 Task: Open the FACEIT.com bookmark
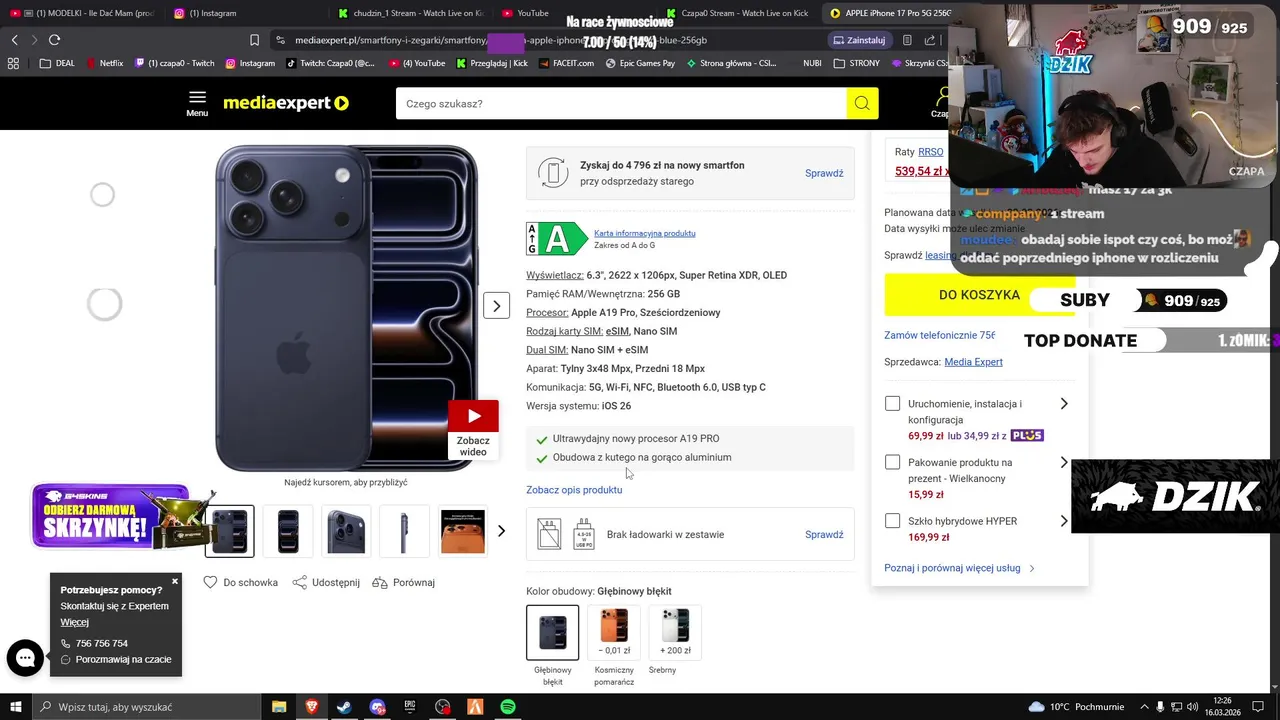pyautogui.click(x=565, y=63)
